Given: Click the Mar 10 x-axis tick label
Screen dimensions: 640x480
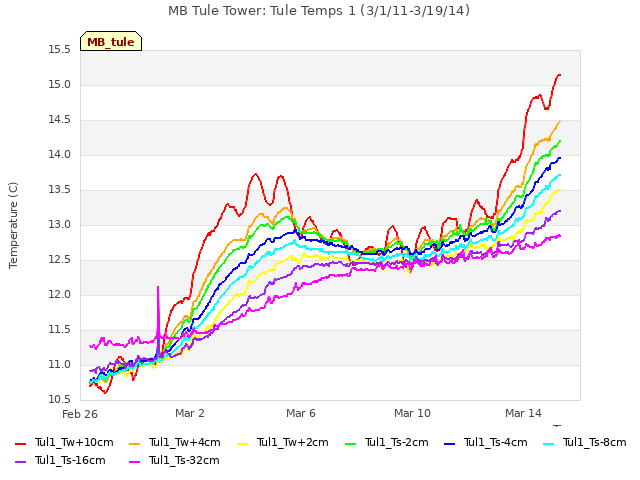Looking at the screenshot, I should [412, 413].
